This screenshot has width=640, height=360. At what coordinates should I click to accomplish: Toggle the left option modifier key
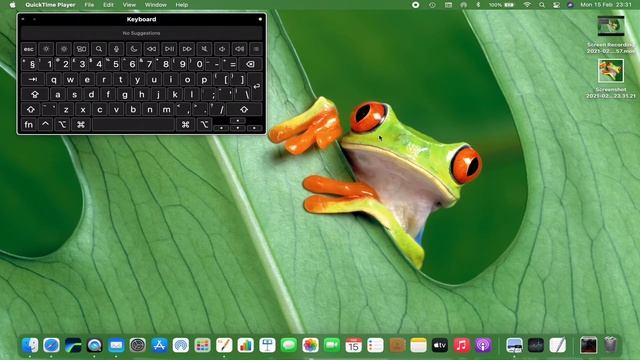click(62, 124)
